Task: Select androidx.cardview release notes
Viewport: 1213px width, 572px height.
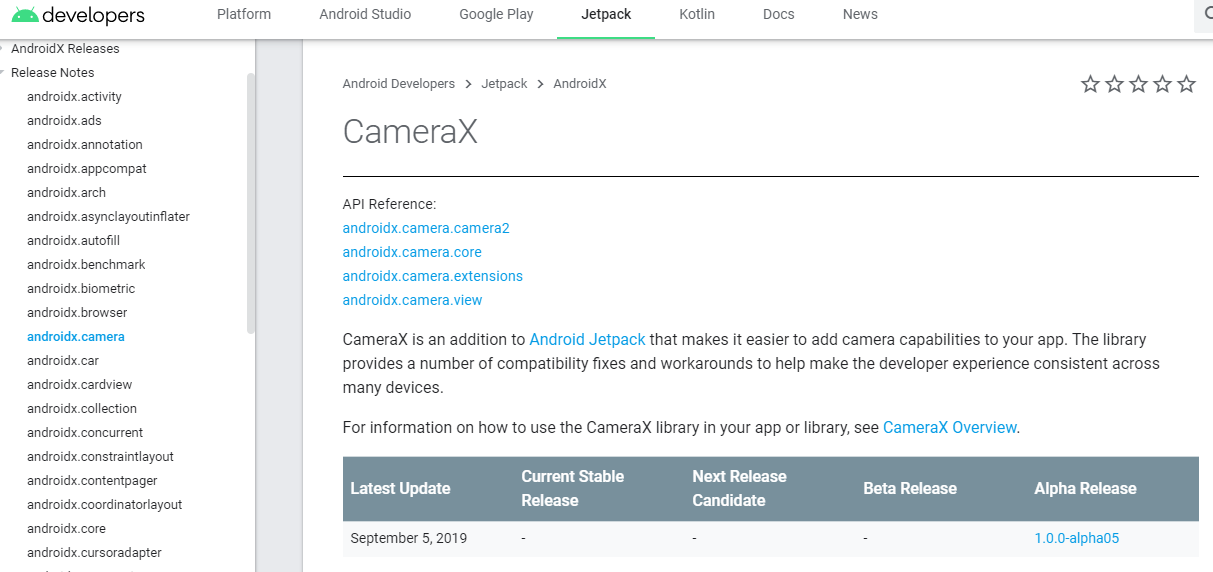Action: coord(79,385)
